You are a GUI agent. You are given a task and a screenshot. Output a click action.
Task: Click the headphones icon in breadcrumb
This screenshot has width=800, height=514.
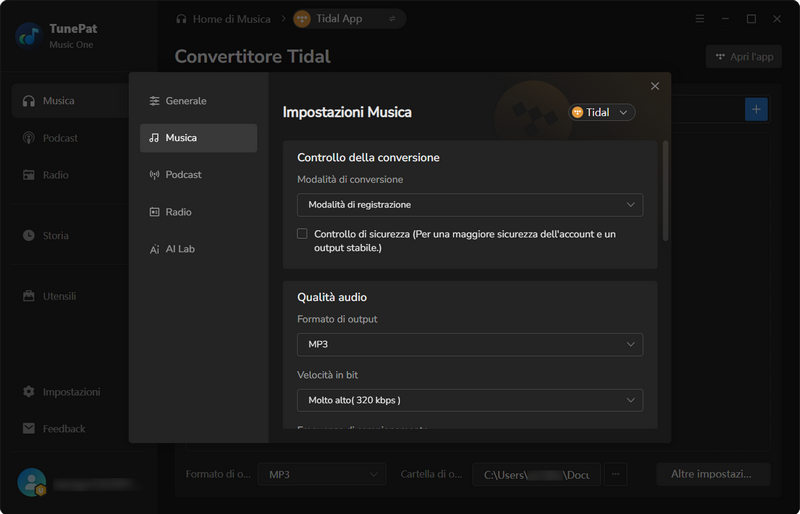click(181, 19)
